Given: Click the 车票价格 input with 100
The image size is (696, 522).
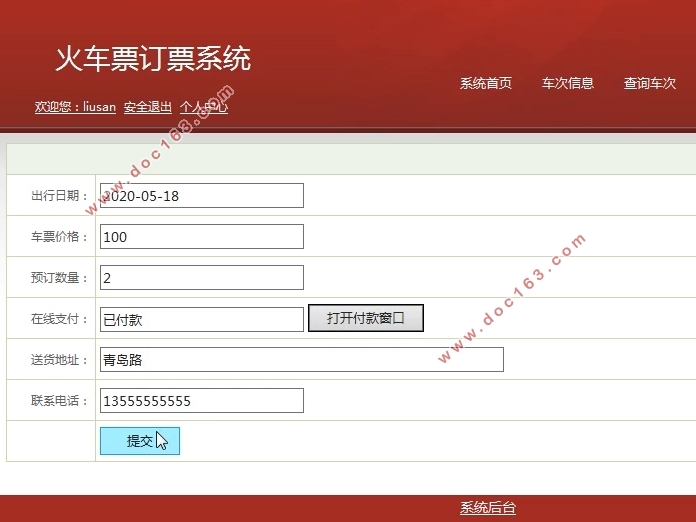Looking at the screenshot, I should 202,237.
